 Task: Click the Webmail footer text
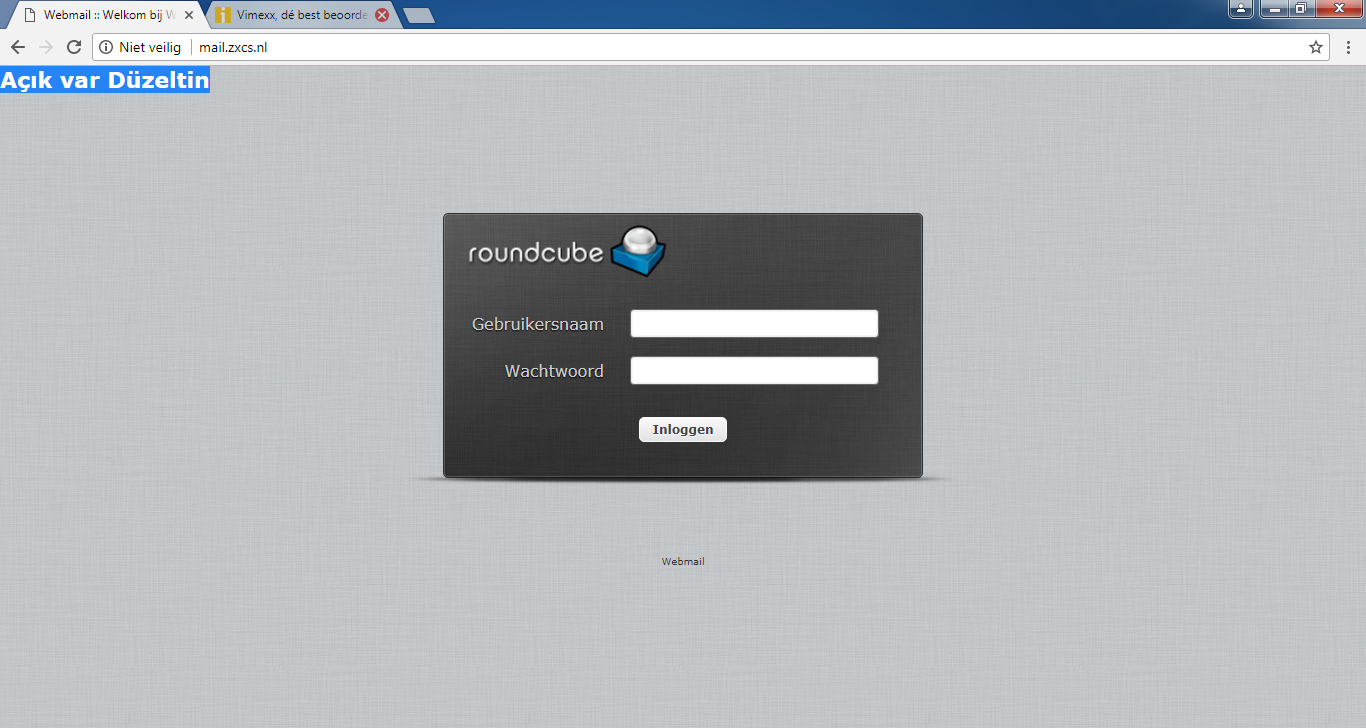(x=683, y=562)
